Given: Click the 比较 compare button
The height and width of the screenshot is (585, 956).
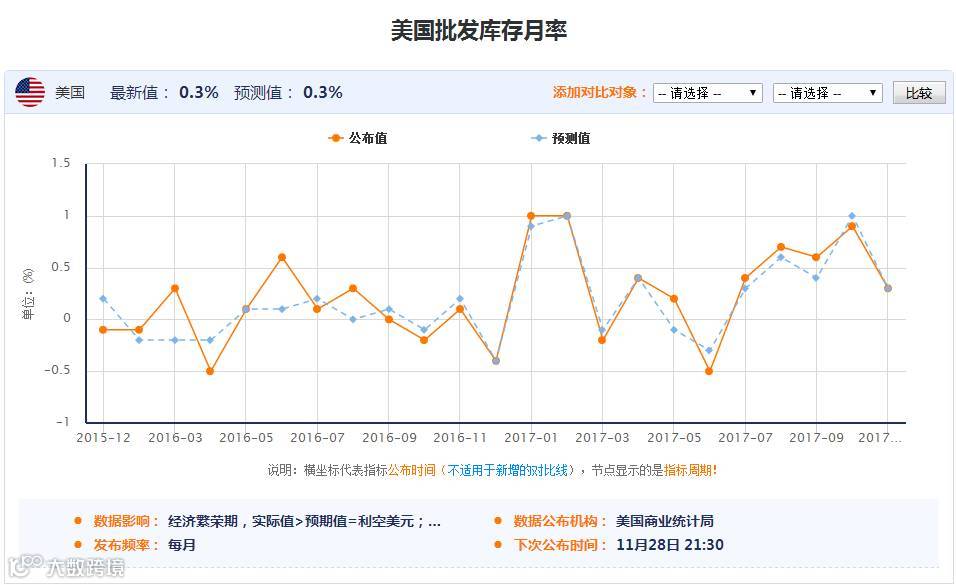Looking at the screenshot, I should click(919, 93).
